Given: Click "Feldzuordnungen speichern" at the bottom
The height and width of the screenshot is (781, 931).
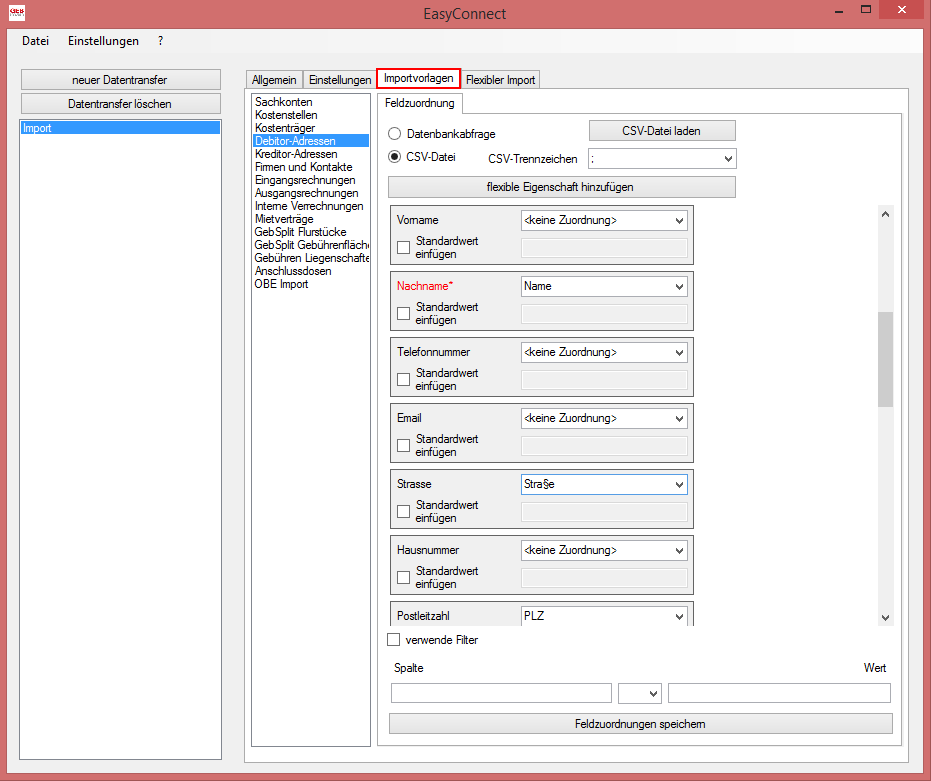Looking at the screenshot, I should pyautogui.click(x=639, y=723).
